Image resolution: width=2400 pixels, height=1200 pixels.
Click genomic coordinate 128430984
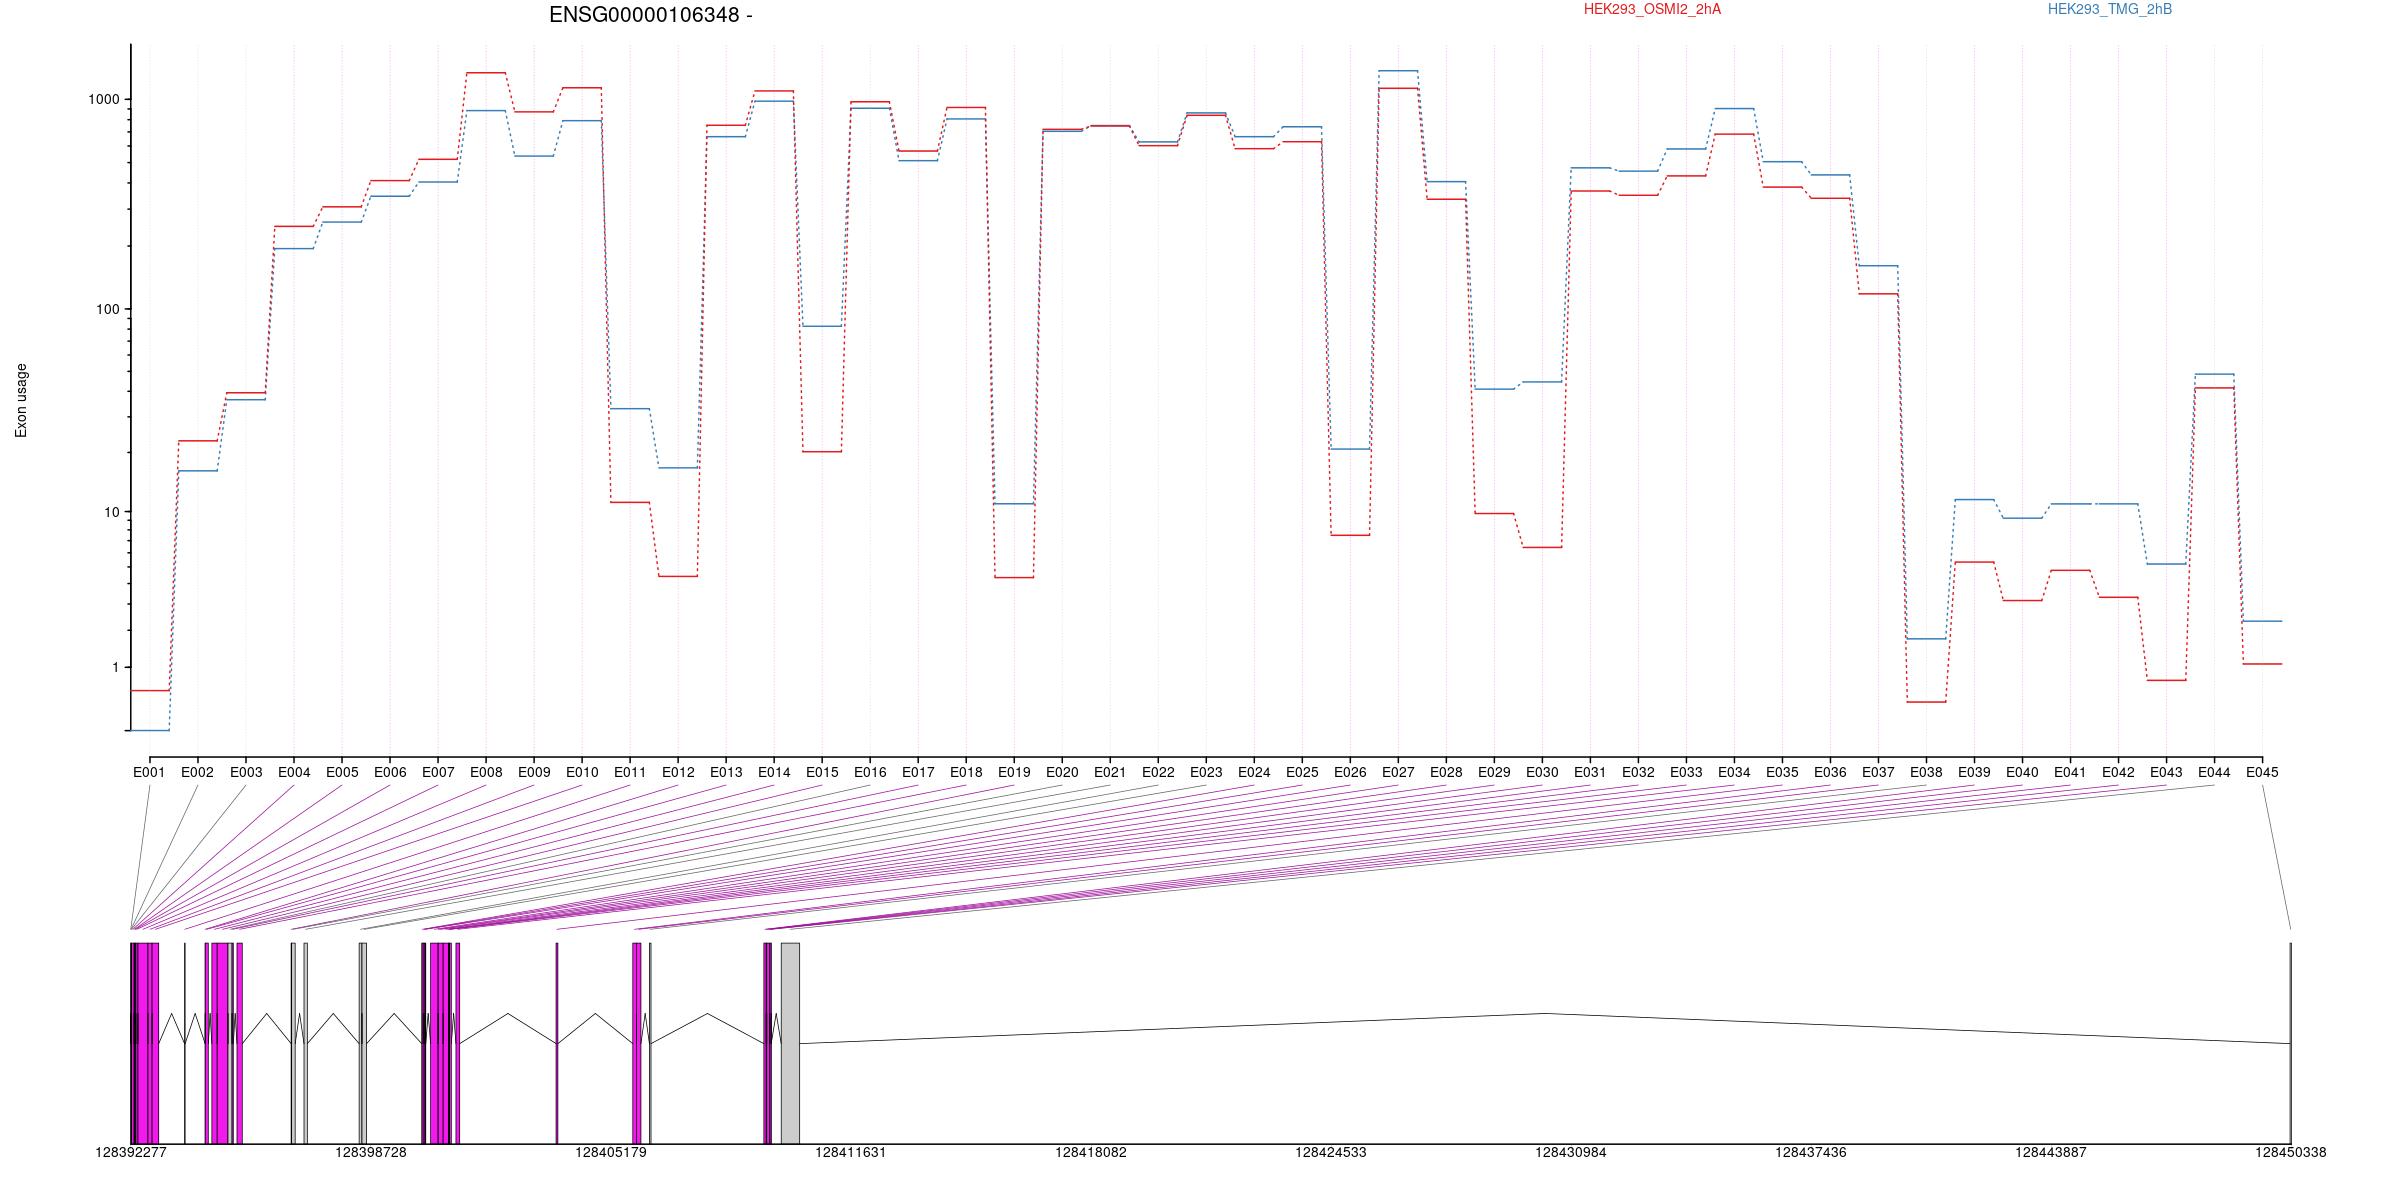(1571, 1152)
